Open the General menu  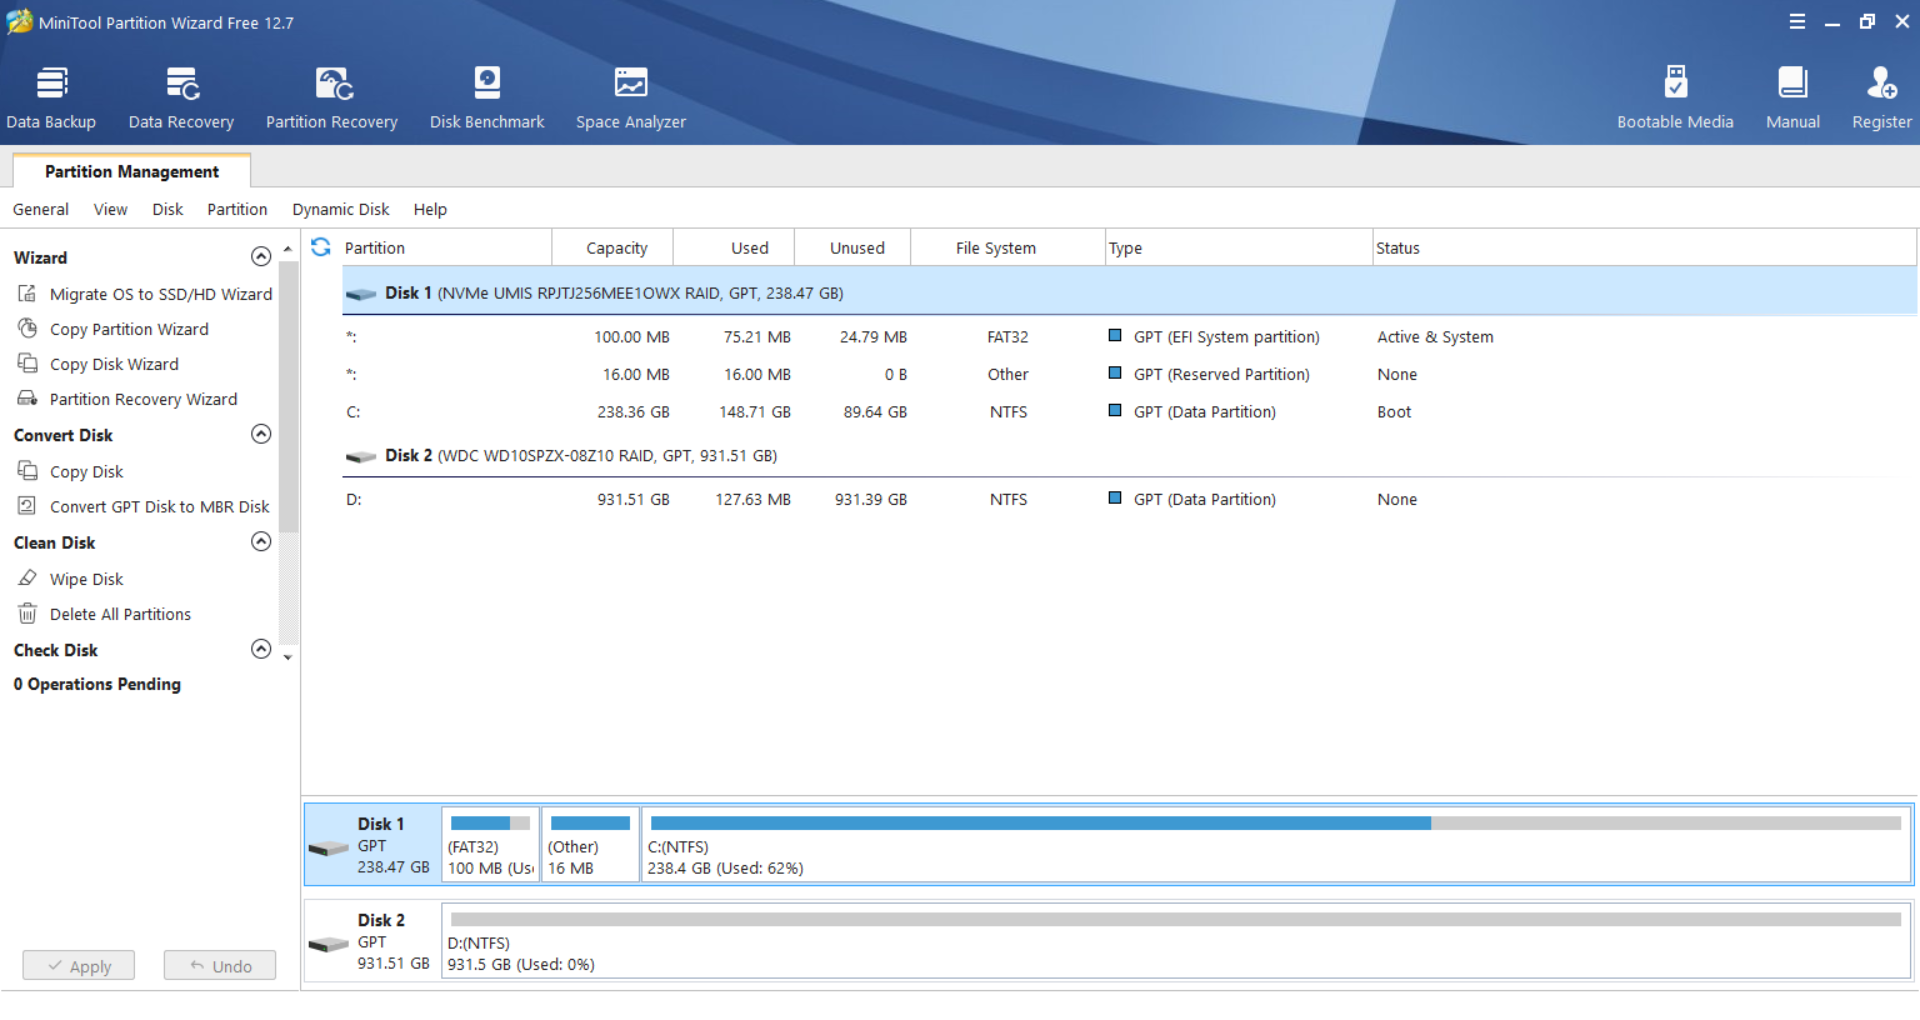click(41, 209)
